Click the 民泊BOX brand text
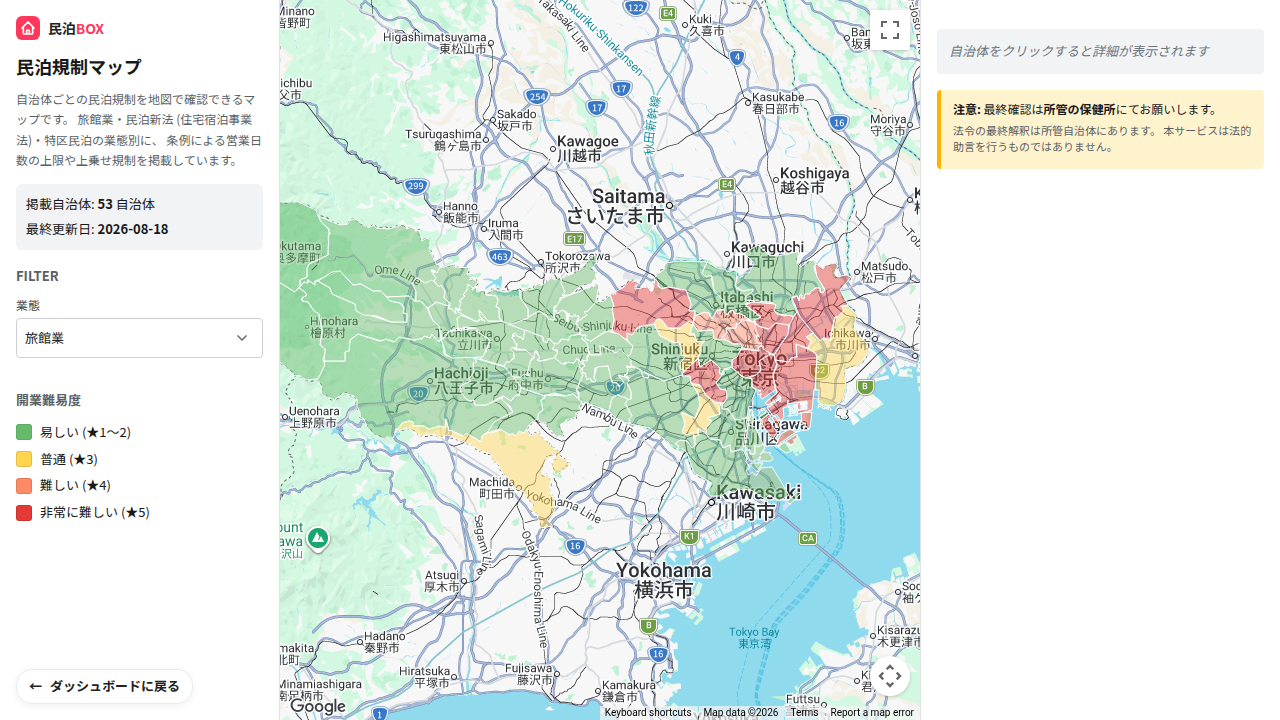 [x=76, y=28]
